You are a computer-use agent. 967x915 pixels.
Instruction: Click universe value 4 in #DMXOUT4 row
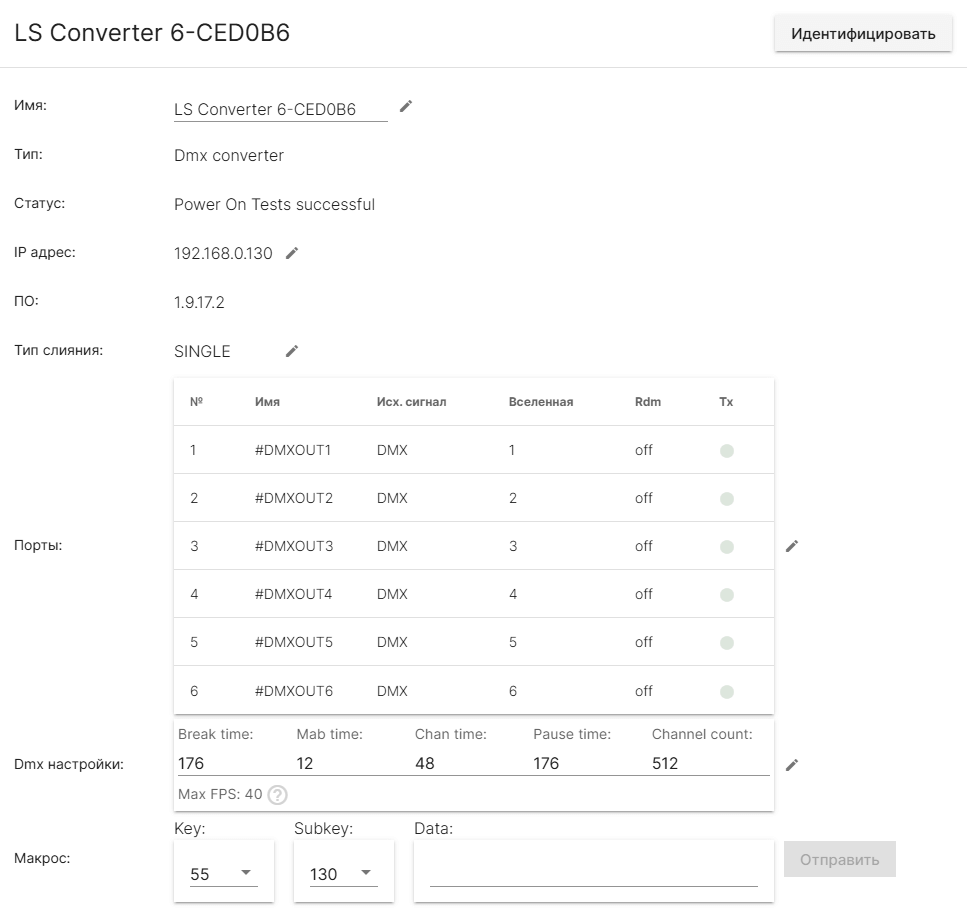pyautogui.click(x=513, y=594)
